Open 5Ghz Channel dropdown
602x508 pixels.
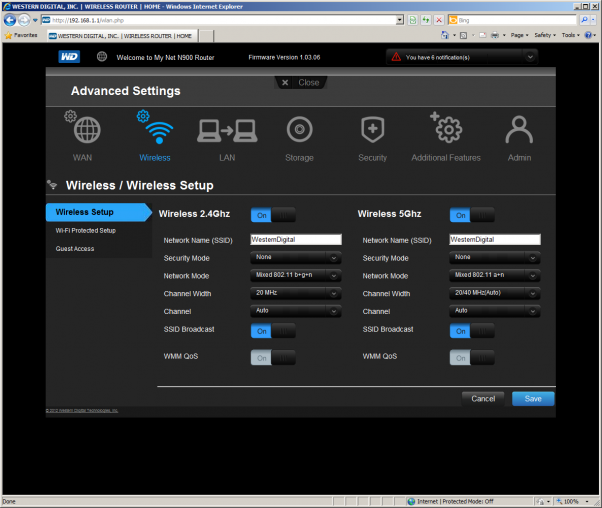coord(494,311)
